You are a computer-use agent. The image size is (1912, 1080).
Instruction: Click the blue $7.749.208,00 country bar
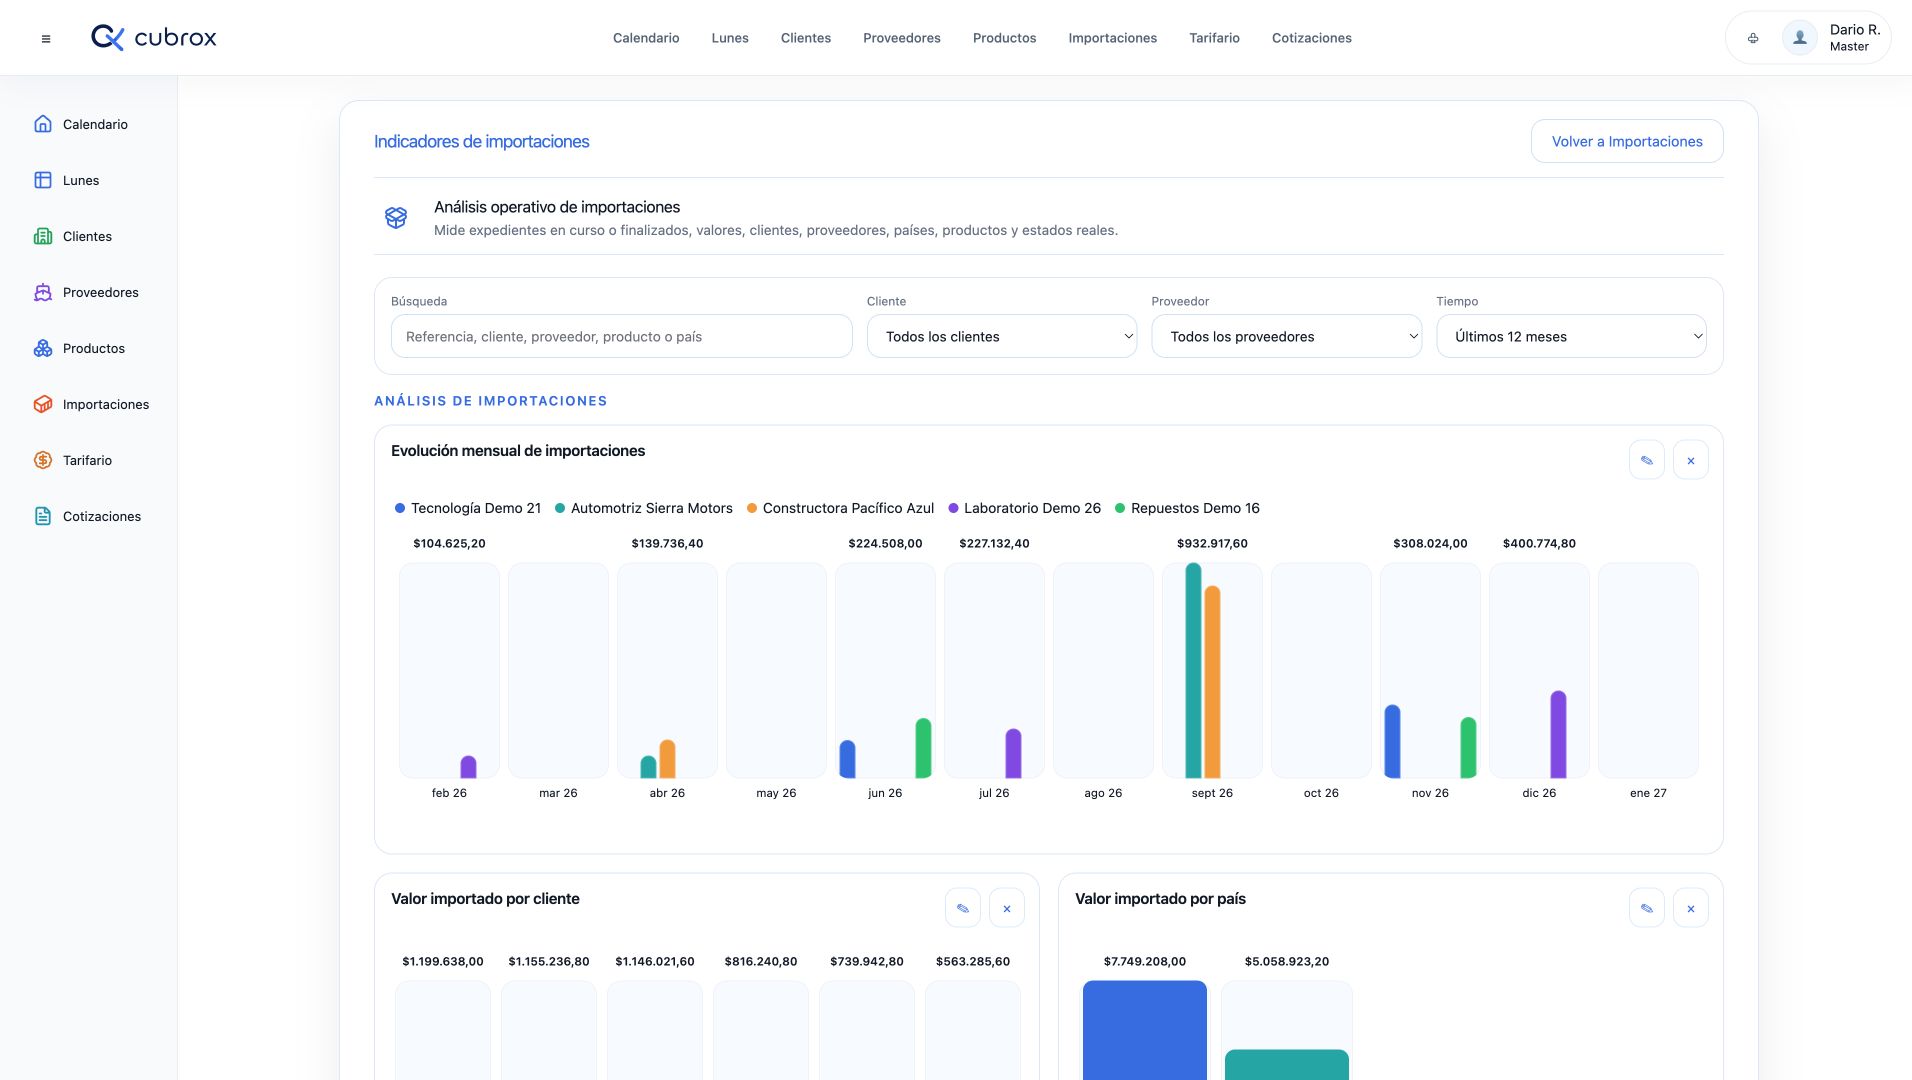pyautogui.click(x=1145, y=1030)
